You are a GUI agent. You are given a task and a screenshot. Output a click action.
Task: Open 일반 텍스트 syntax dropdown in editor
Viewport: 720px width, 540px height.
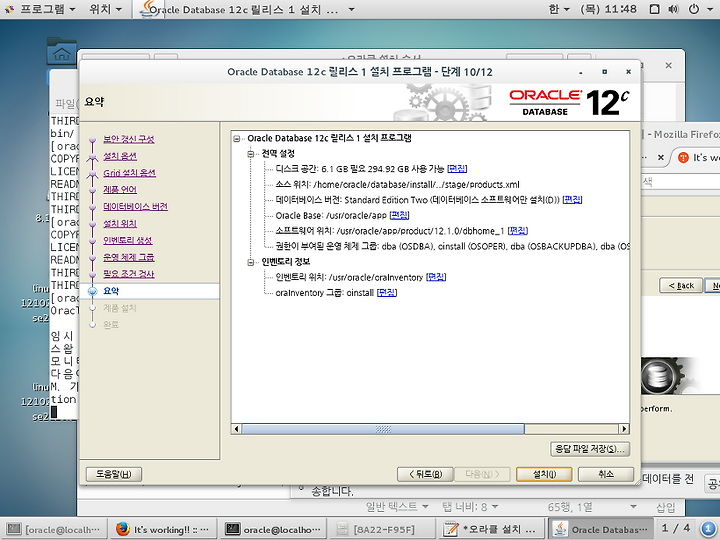(397, 507)
